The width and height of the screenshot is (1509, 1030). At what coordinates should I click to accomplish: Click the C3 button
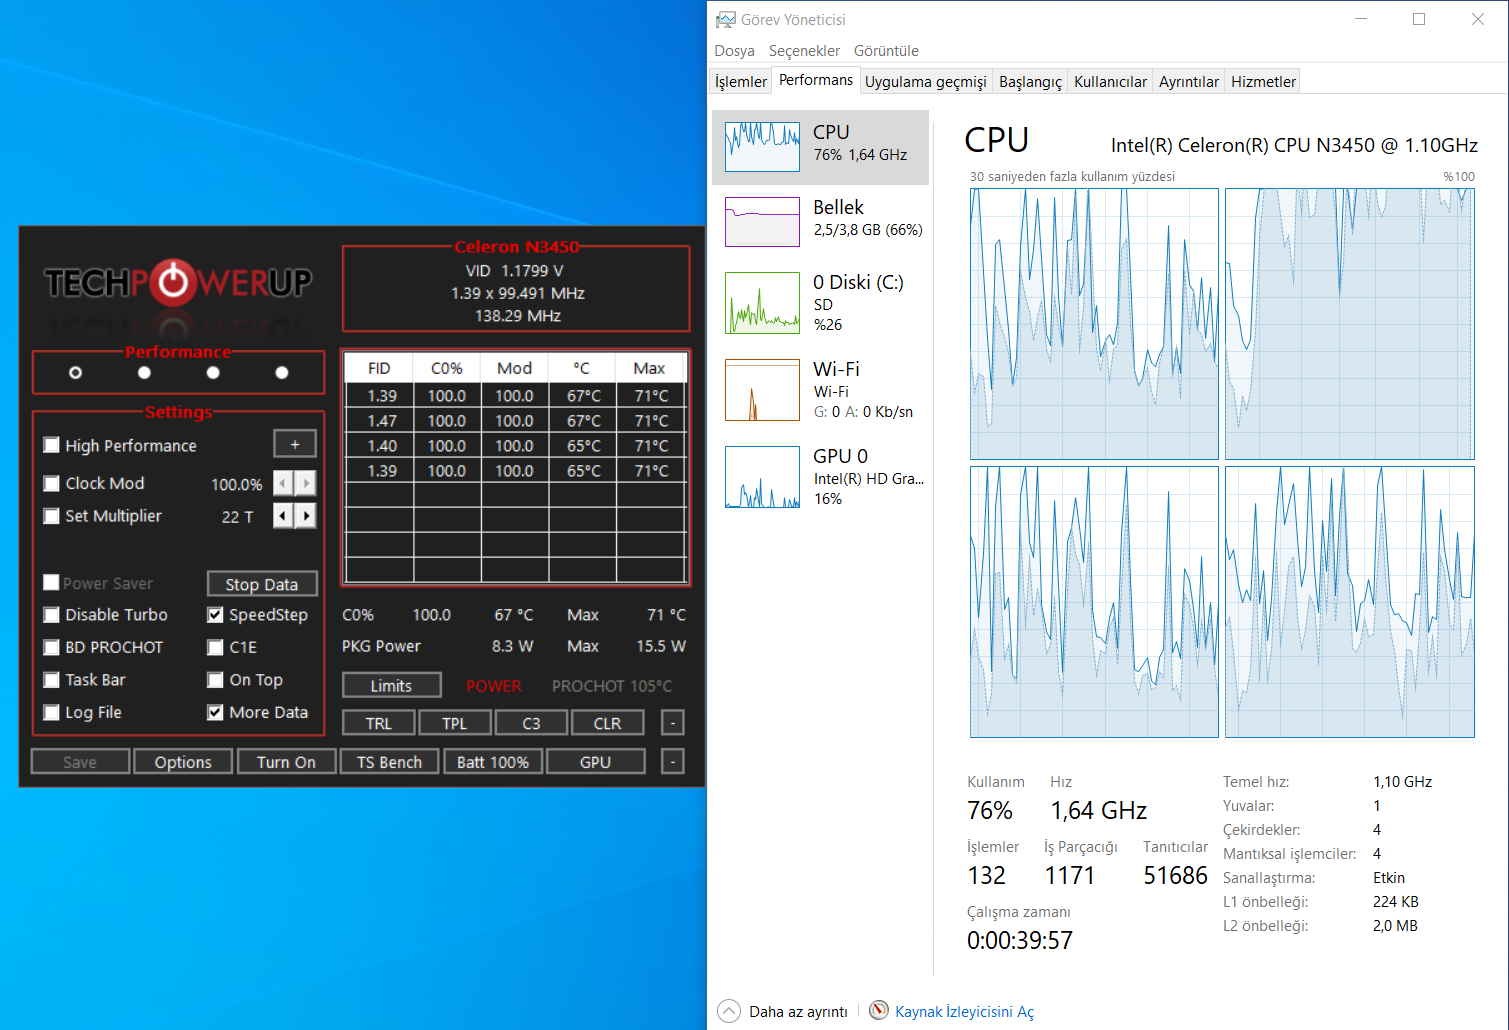(531, 723)
